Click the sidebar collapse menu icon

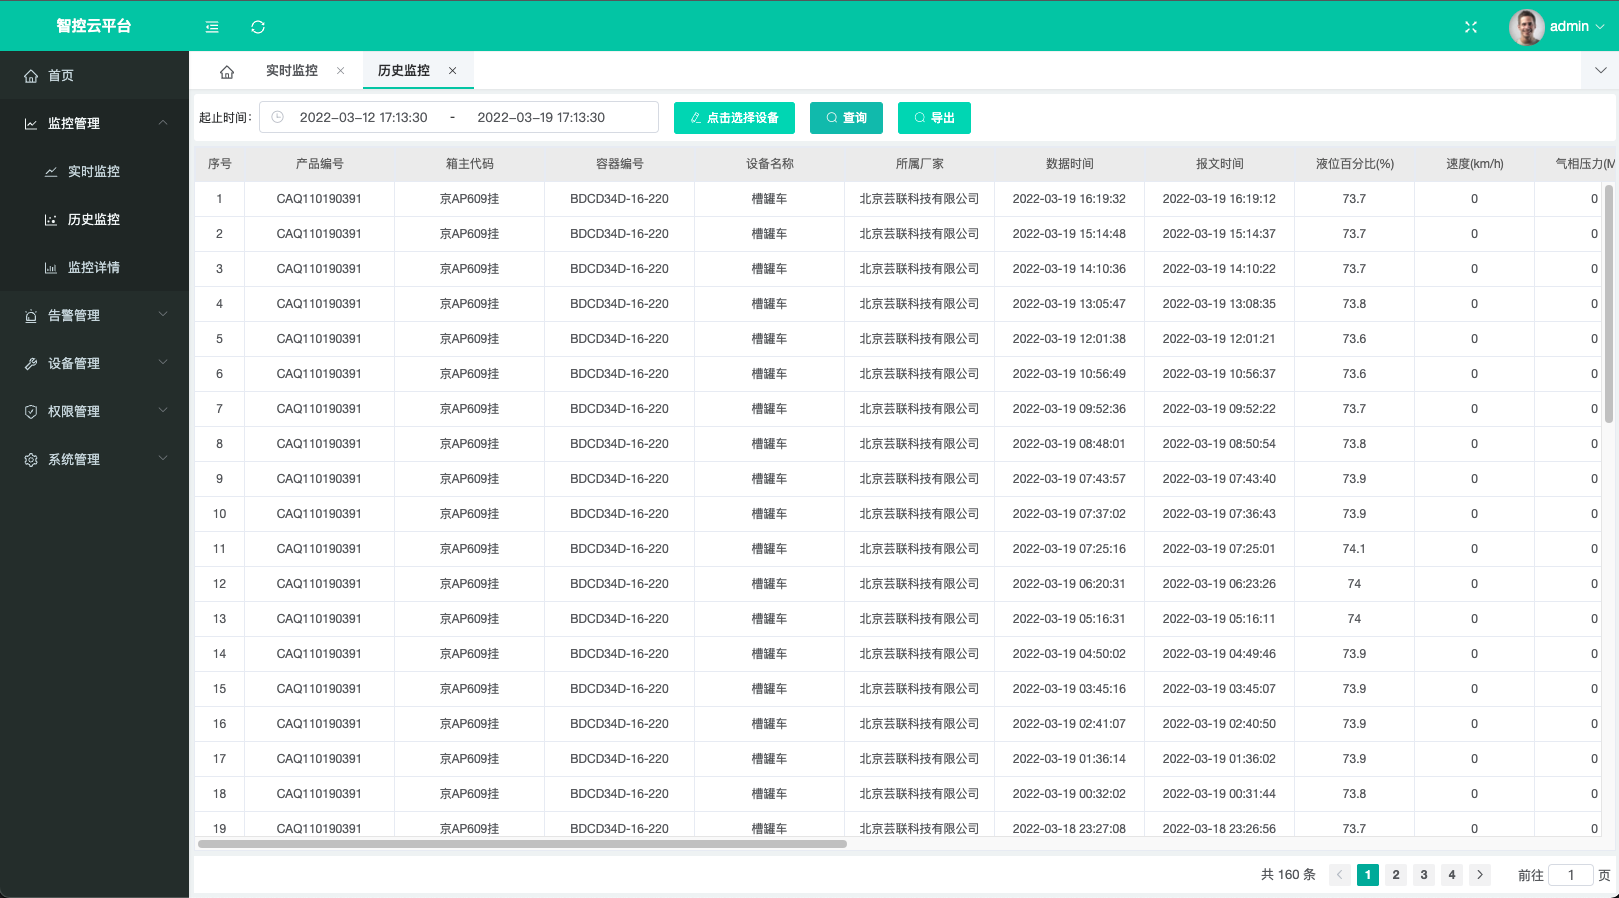pos(212,27)
